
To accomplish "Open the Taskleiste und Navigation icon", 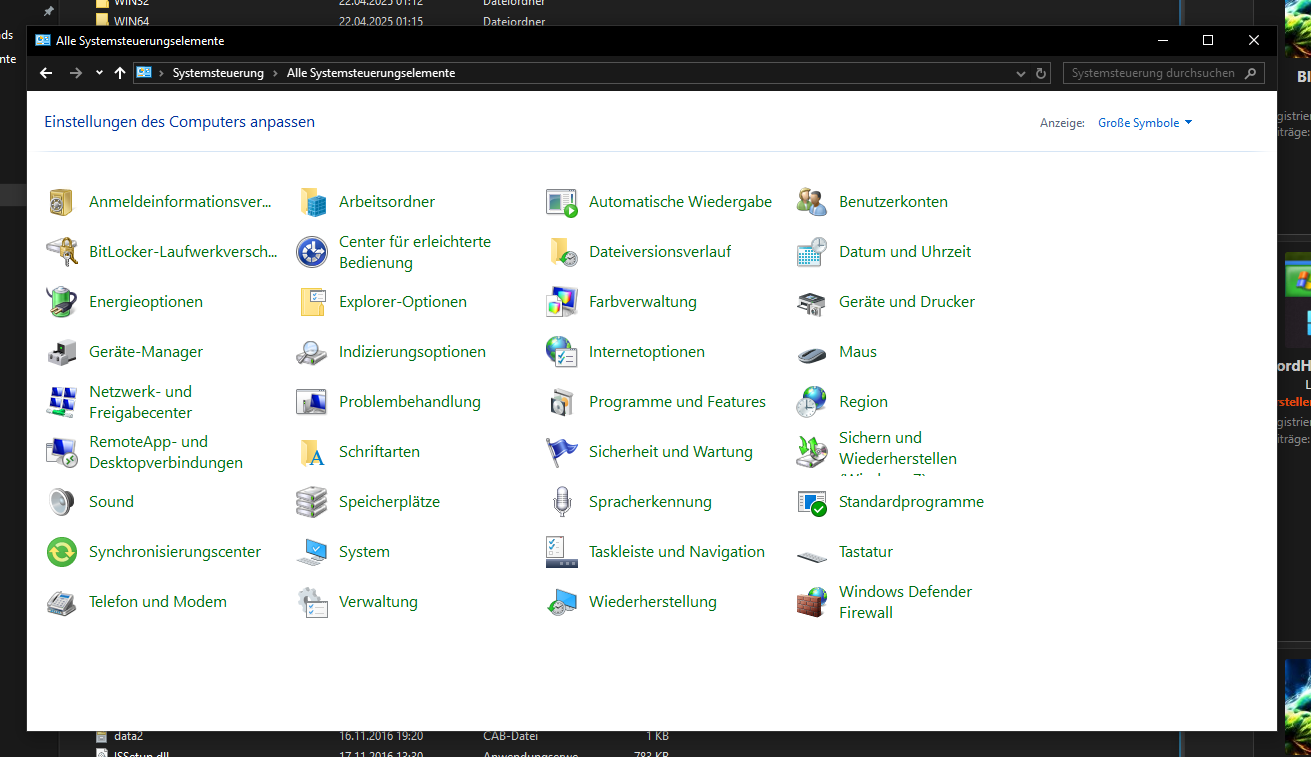I will tap(562, 552).
